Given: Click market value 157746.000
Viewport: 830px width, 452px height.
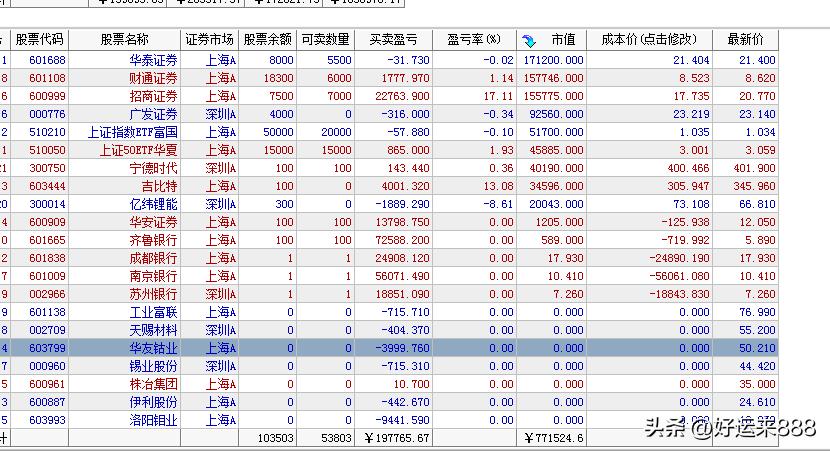Looking at the screenshot, I should click(x=553, y=78).
